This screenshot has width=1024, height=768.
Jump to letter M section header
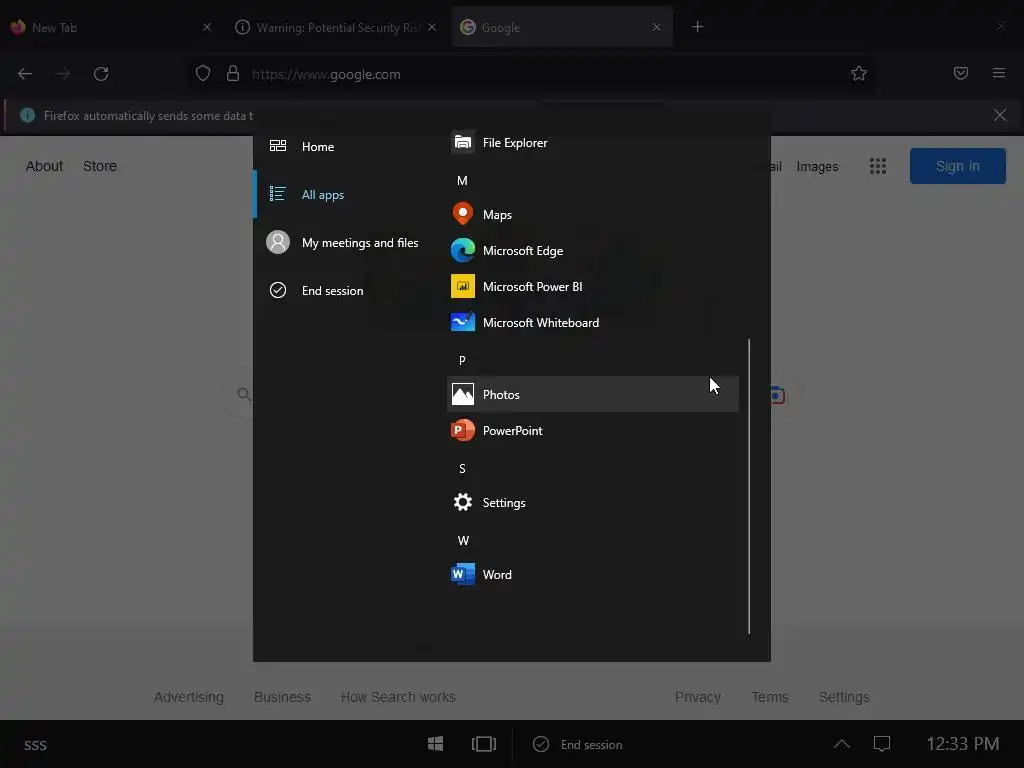click(x=462, y=181)
